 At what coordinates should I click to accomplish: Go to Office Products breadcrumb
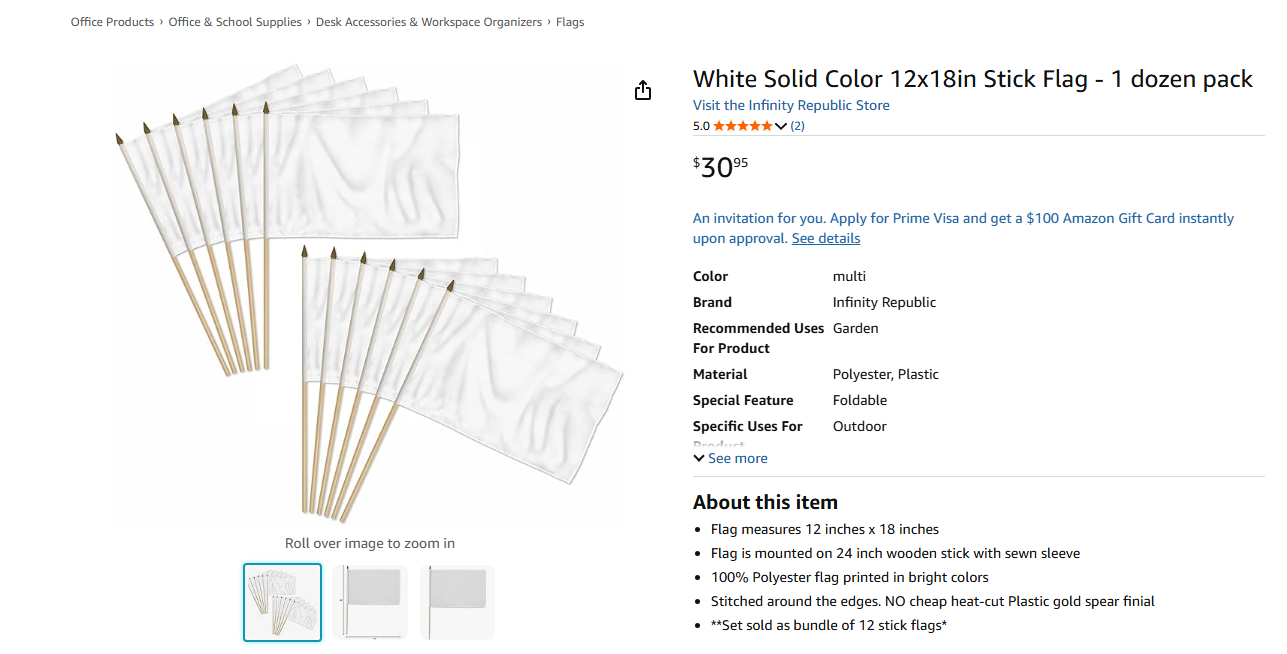click(x=112, y=22)
